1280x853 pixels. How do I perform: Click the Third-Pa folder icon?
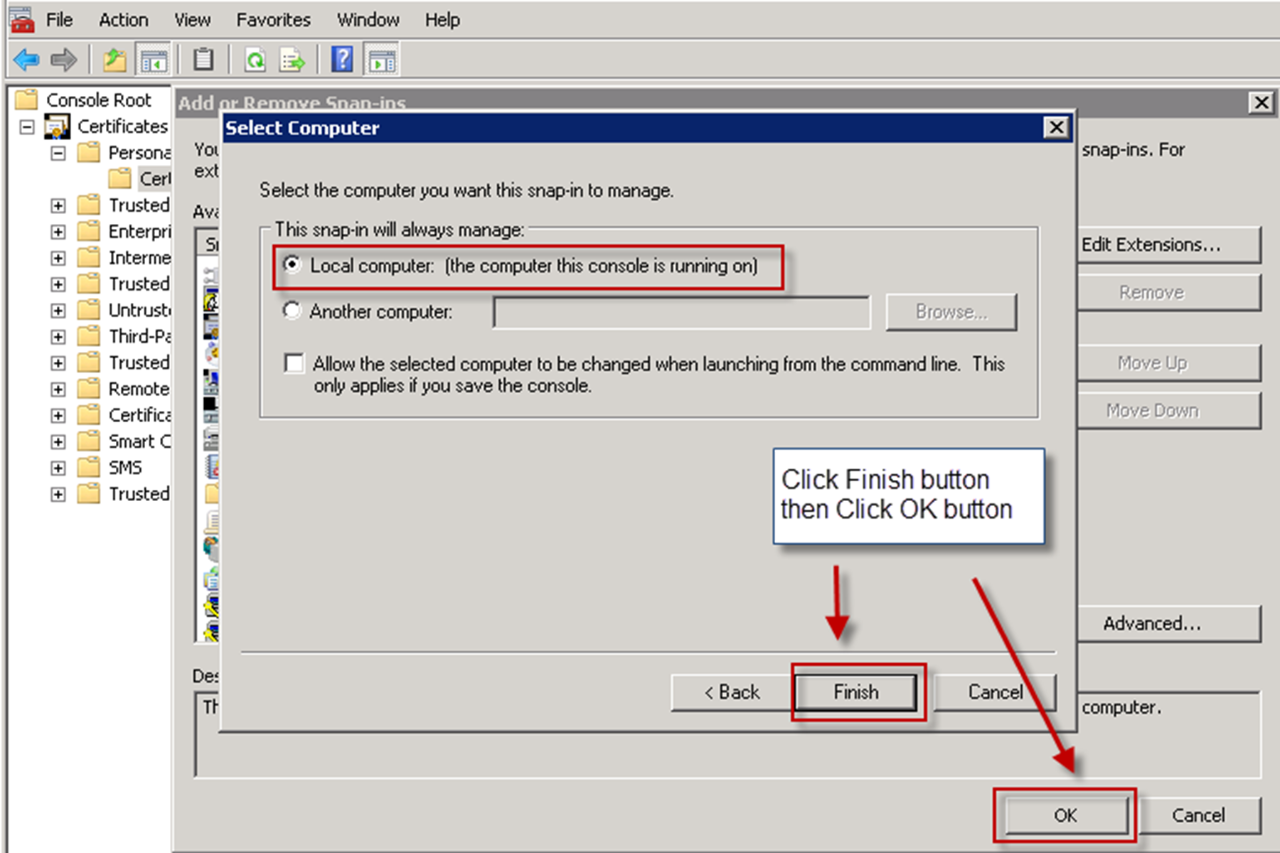pyautogui.click(x=90, y=336)
